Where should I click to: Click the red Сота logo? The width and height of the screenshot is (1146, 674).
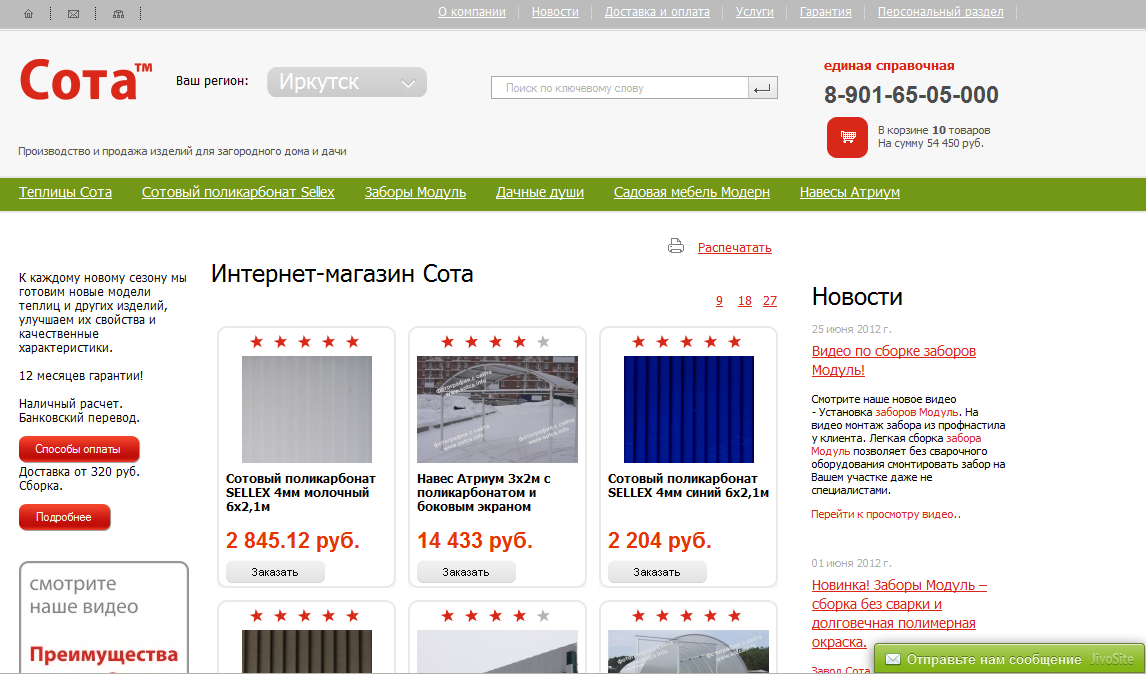(86, 80)
